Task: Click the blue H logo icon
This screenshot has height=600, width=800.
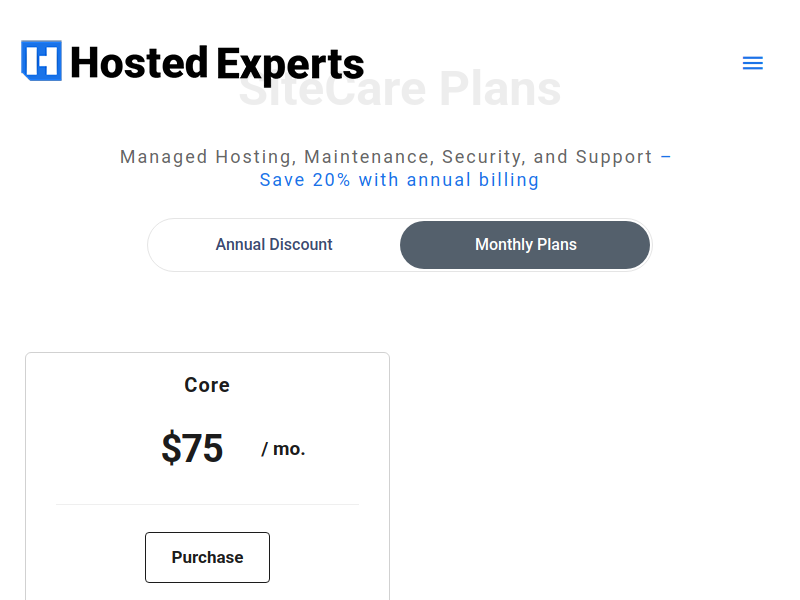Action: click(41, 61)
